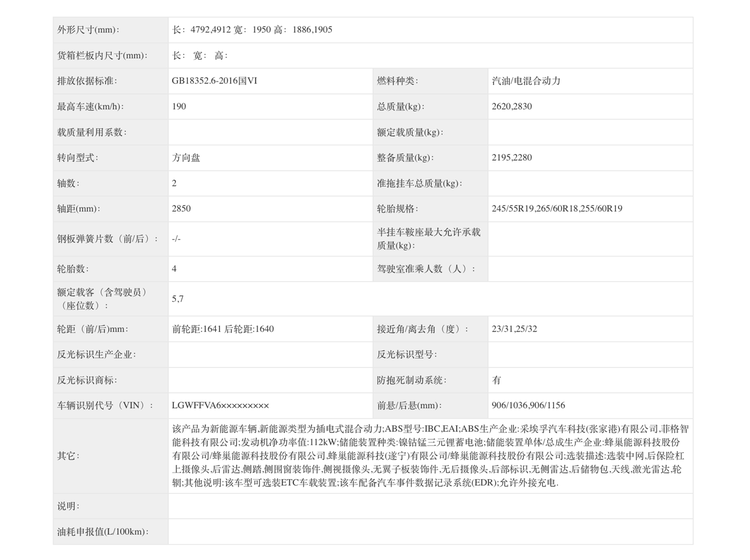Select the curb weight value 2195,2280
750x560 pixels.
coord(512,158)
